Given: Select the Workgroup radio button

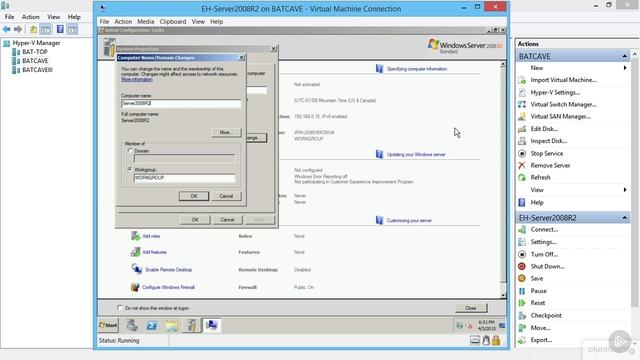Looking at the screenshot, I should click(x=130, y=169).
